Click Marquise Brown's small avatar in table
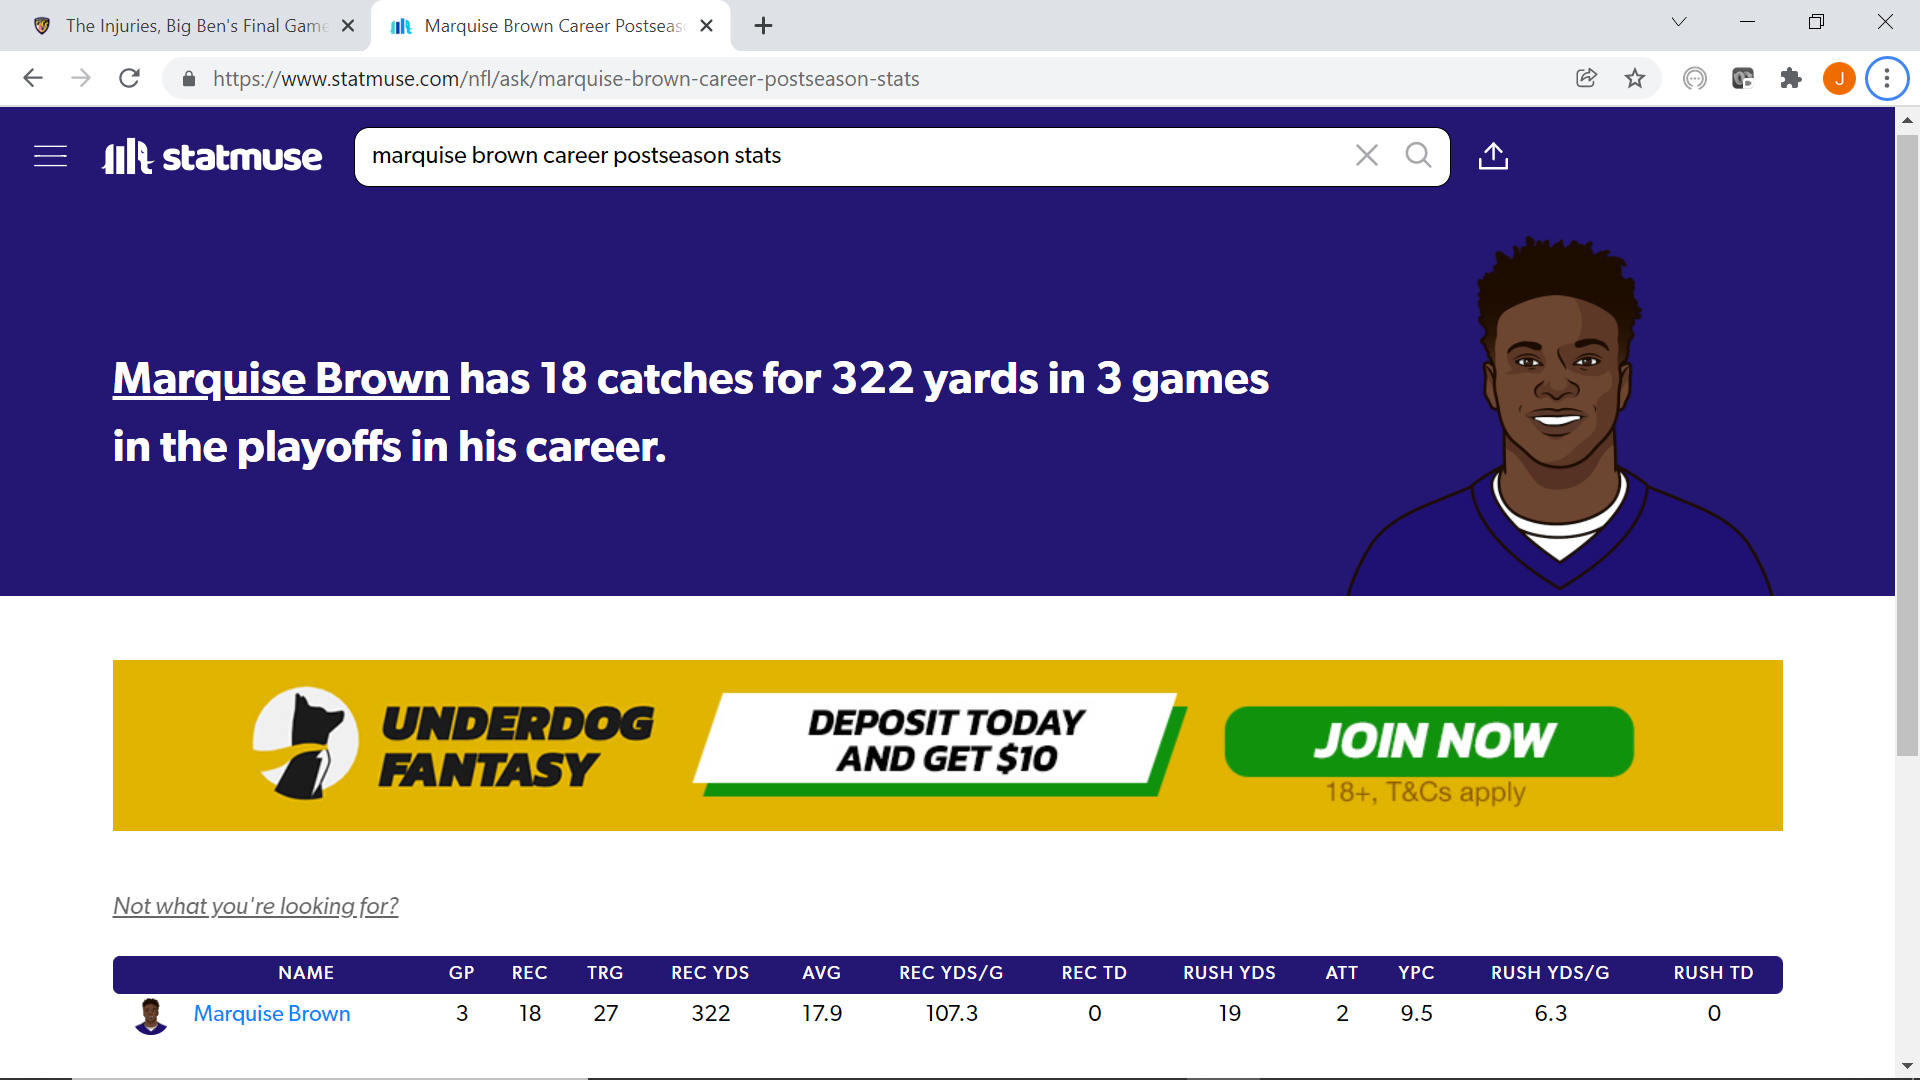The height and width of the screenshot is (1080, 1920). click(151, 1016)
